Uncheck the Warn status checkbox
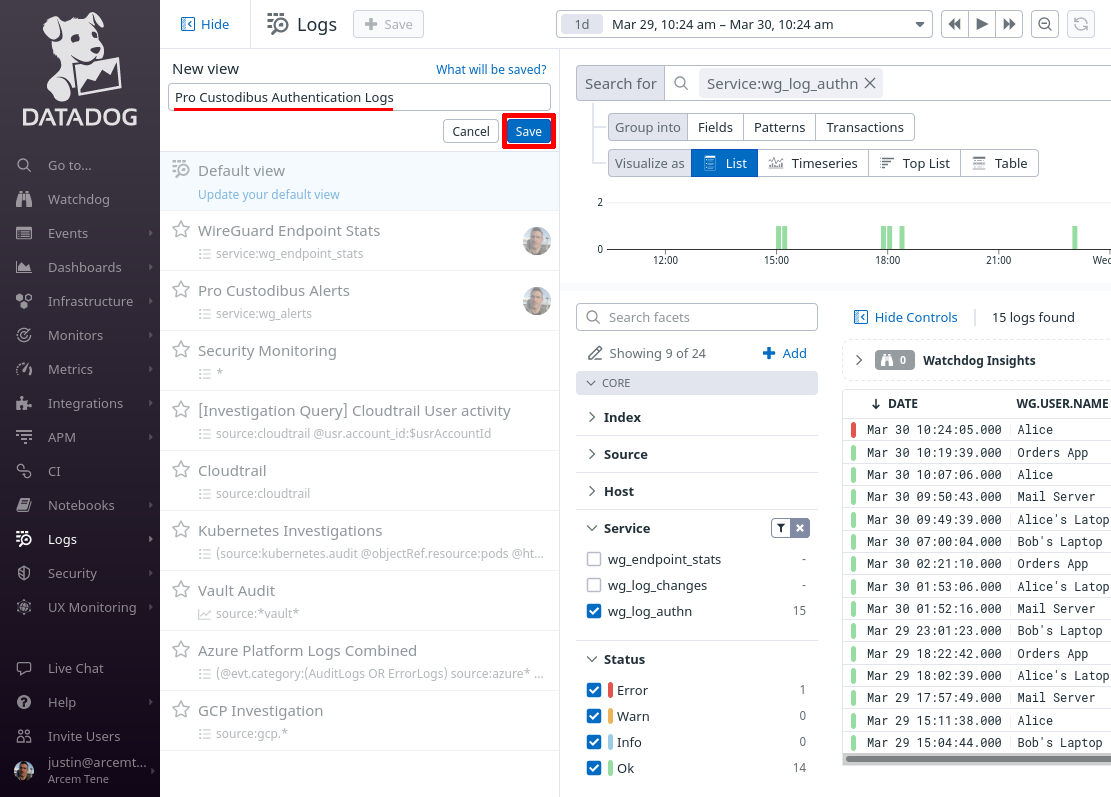The image size is (1111, 797). (594, 716)
